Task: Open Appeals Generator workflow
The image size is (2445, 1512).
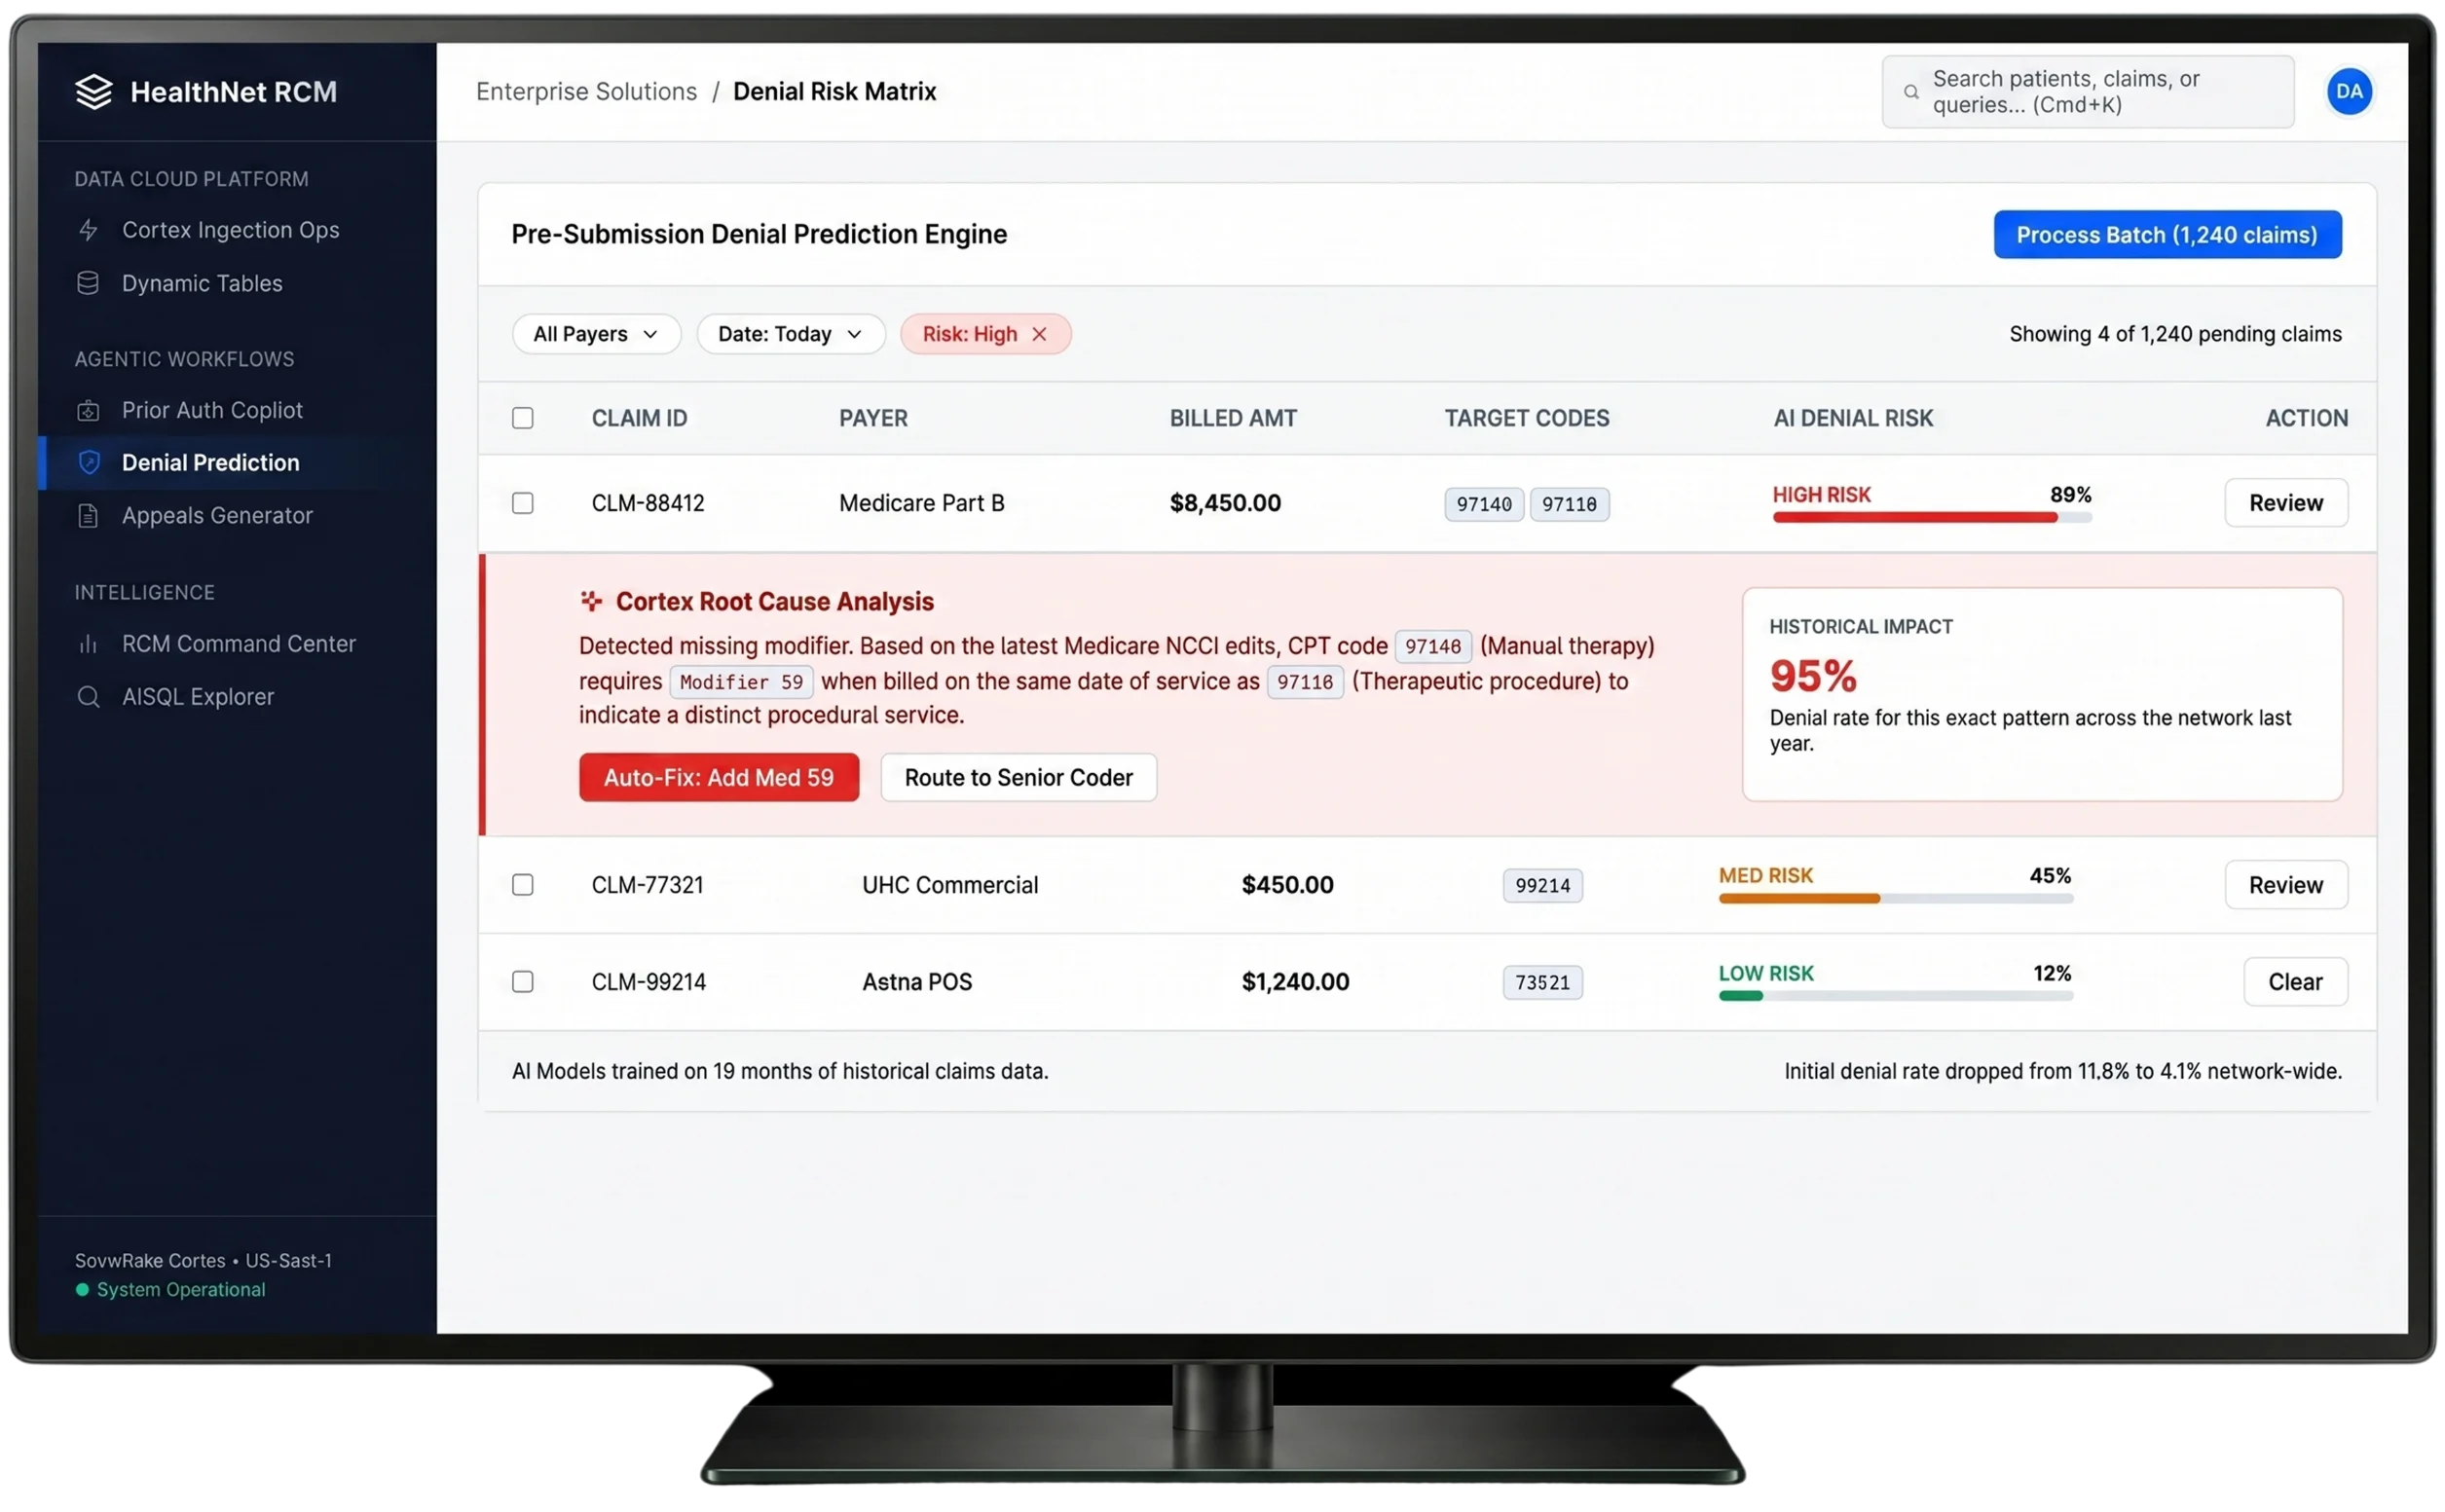Action: tap(217, 515)
